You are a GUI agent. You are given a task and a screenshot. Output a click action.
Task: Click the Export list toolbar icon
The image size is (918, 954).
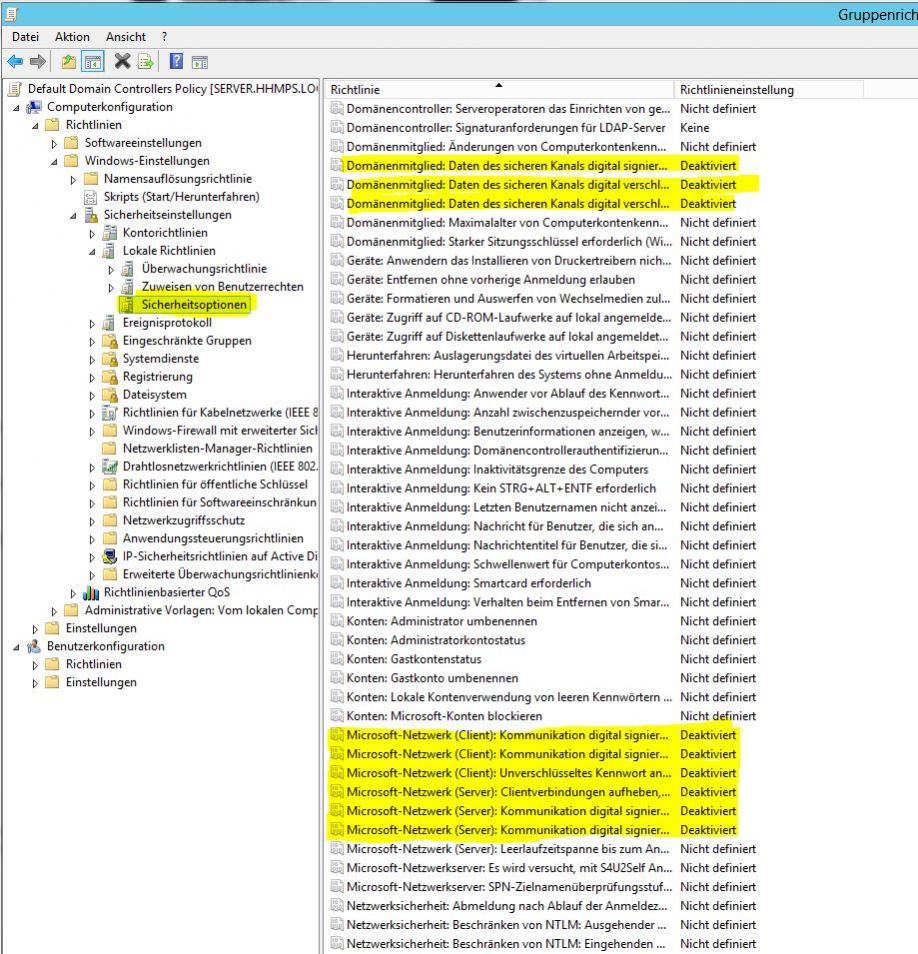click(x=146, y=61)
